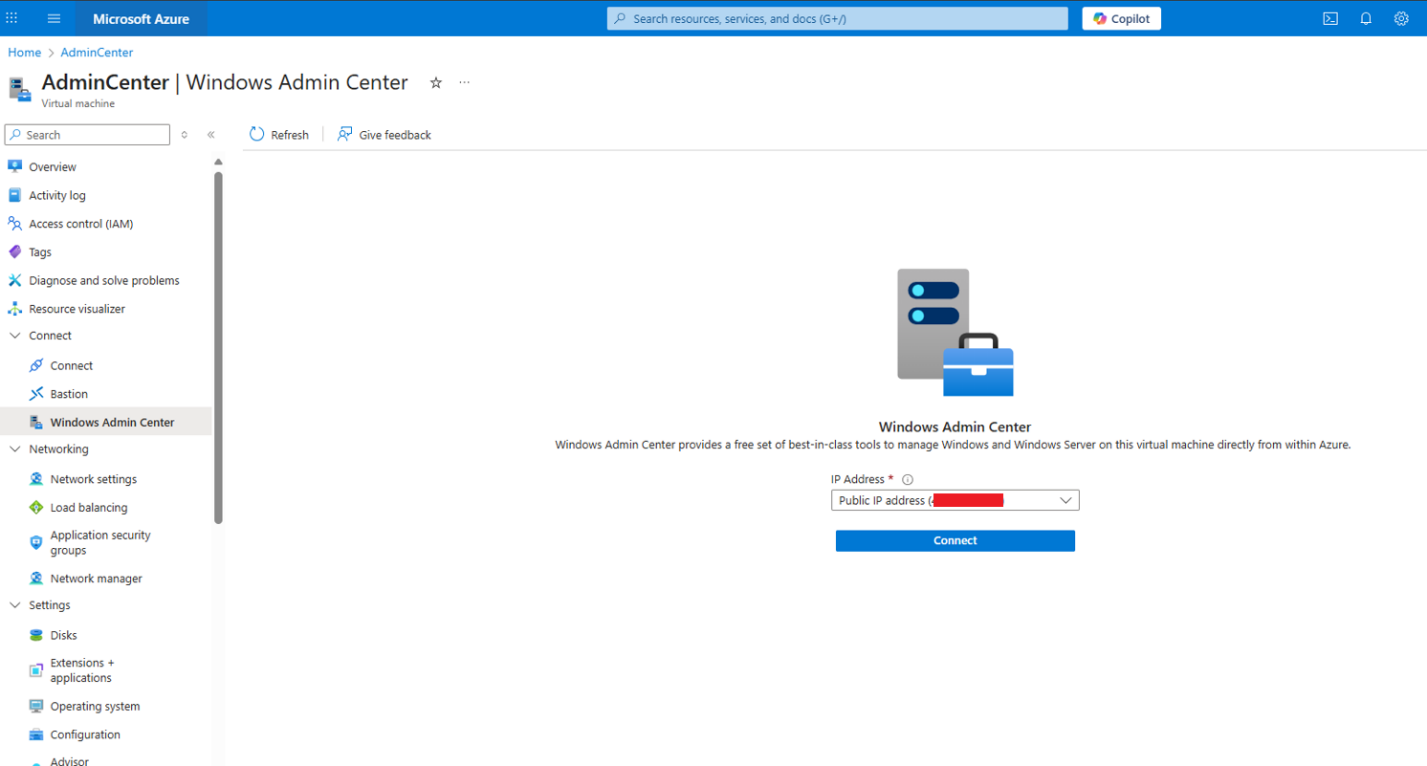
Task: Open the notifications bell
Action: click(1365, 18)
